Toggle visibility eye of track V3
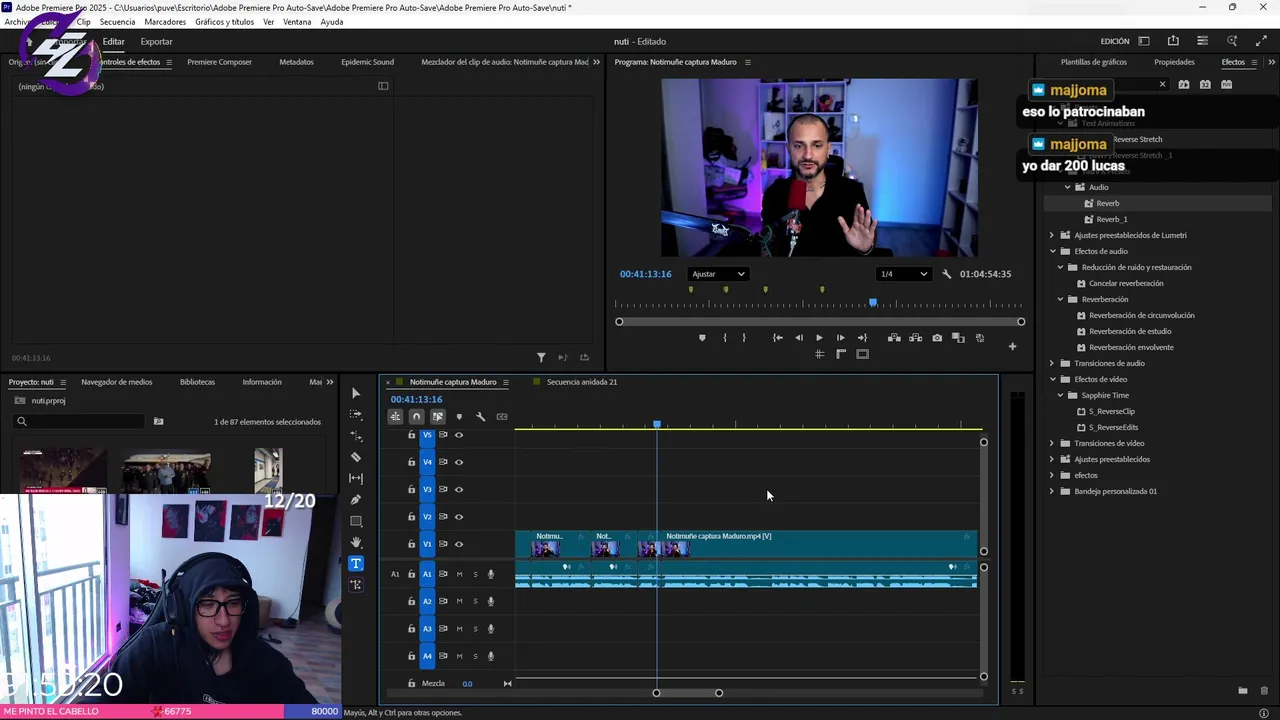This screenshot has height=720, width=1280. pyautogui.click(x=459, y=489)
